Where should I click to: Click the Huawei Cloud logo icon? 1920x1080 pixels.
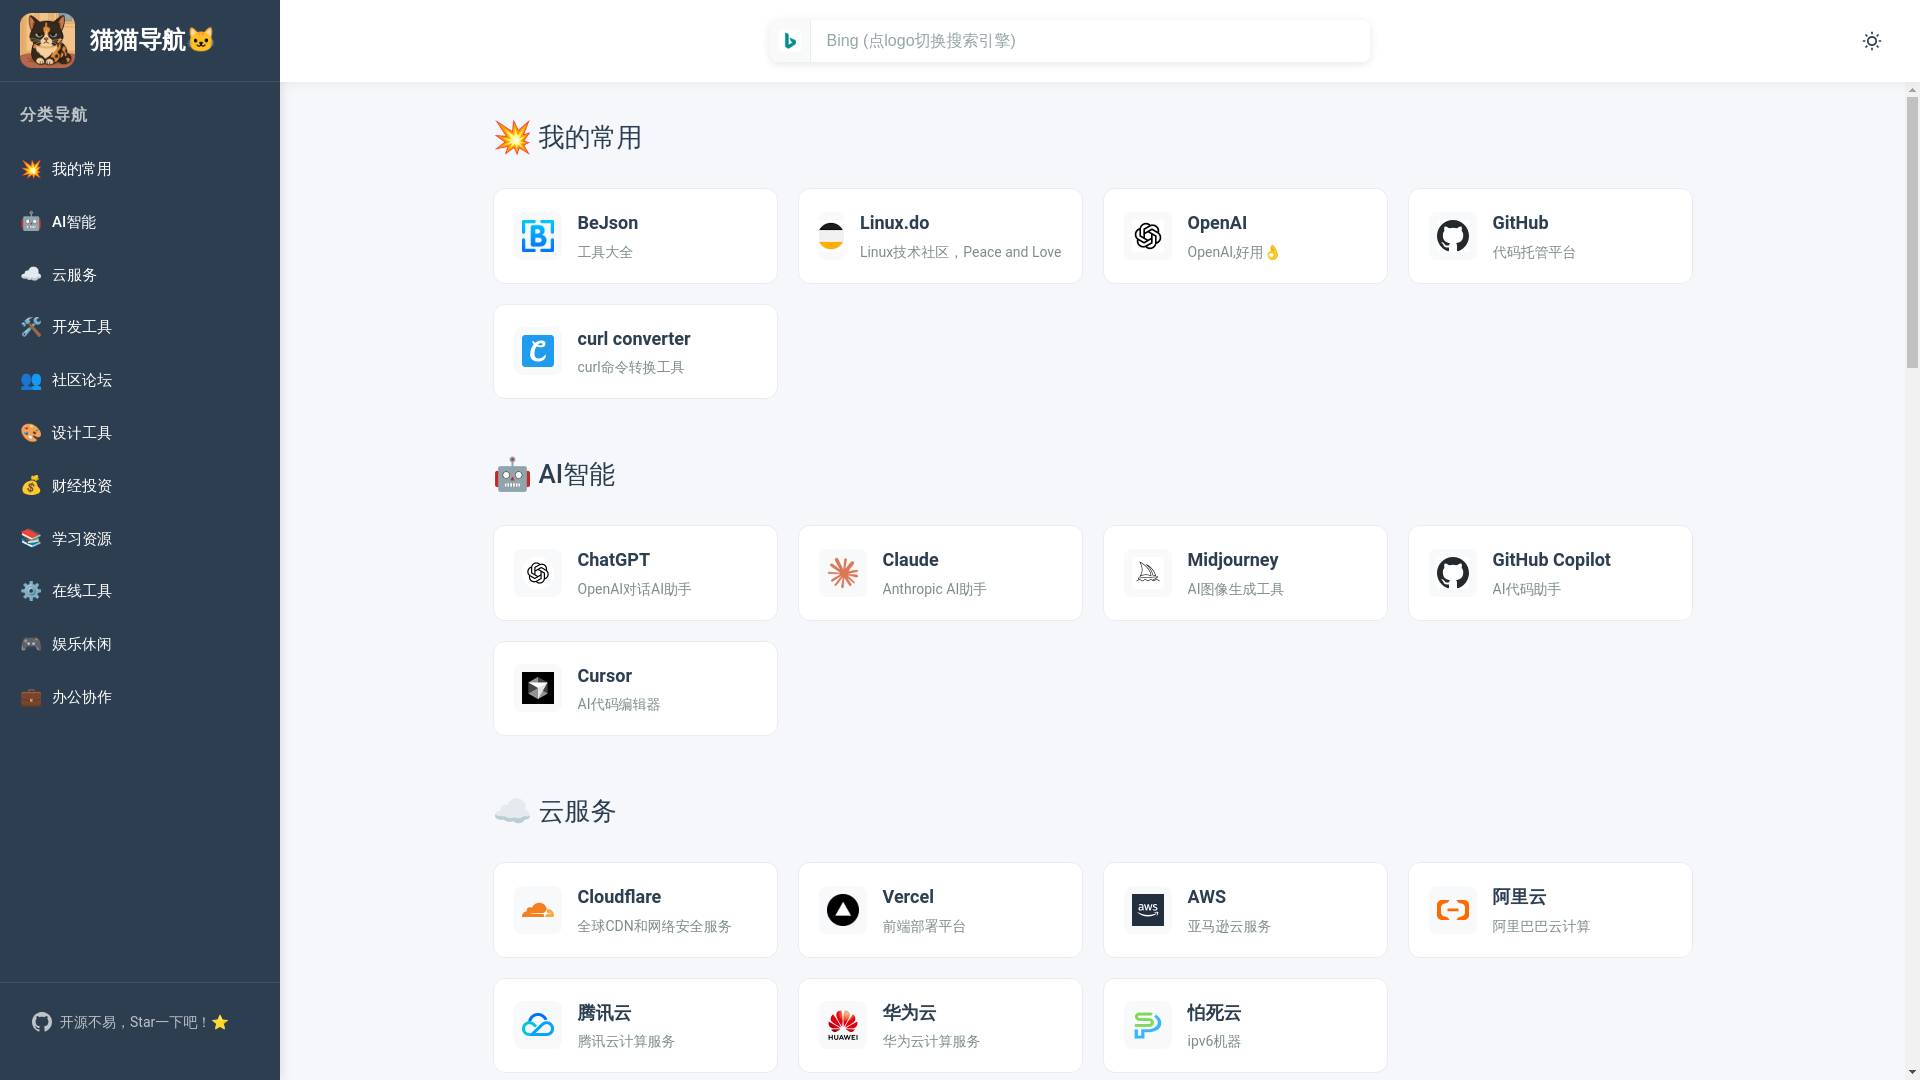point(843,1025)
